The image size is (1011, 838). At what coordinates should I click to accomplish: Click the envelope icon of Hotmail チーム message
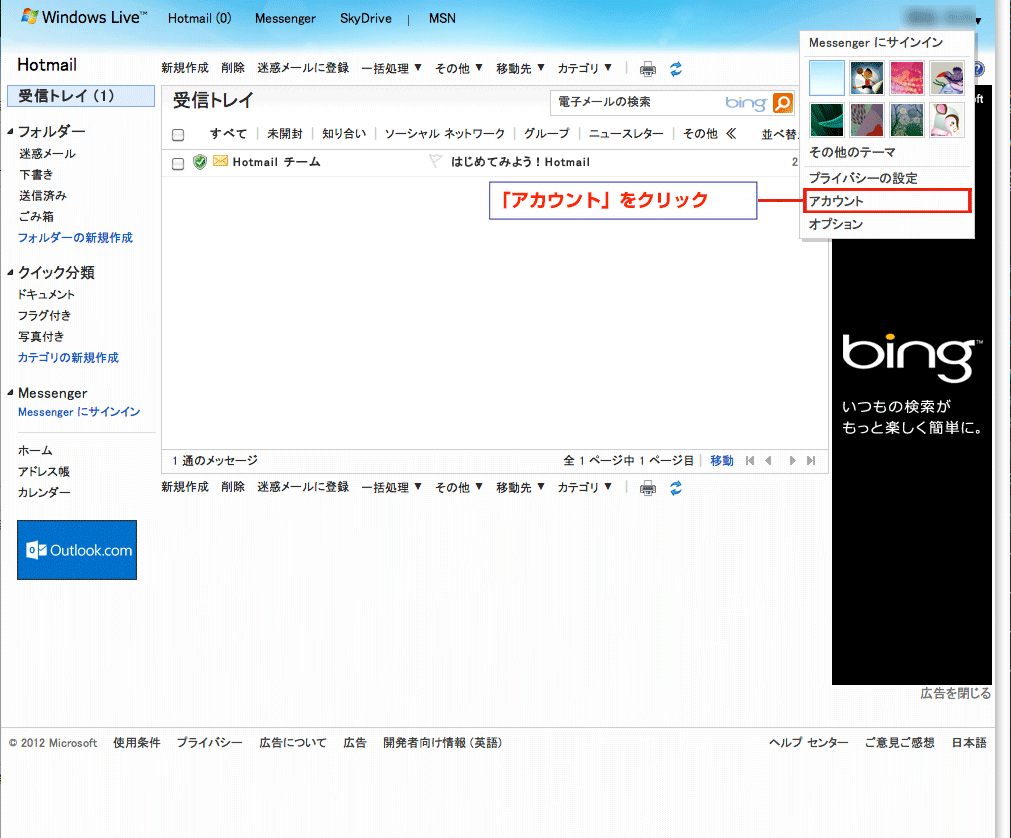point(221,161)
